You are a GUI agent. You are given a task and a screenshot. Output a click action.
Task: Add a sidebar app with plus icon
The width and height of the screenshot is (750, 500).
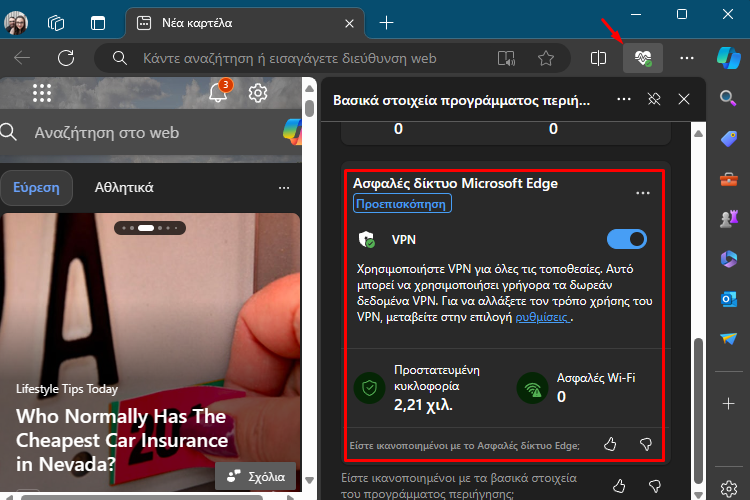click(728, 403)
